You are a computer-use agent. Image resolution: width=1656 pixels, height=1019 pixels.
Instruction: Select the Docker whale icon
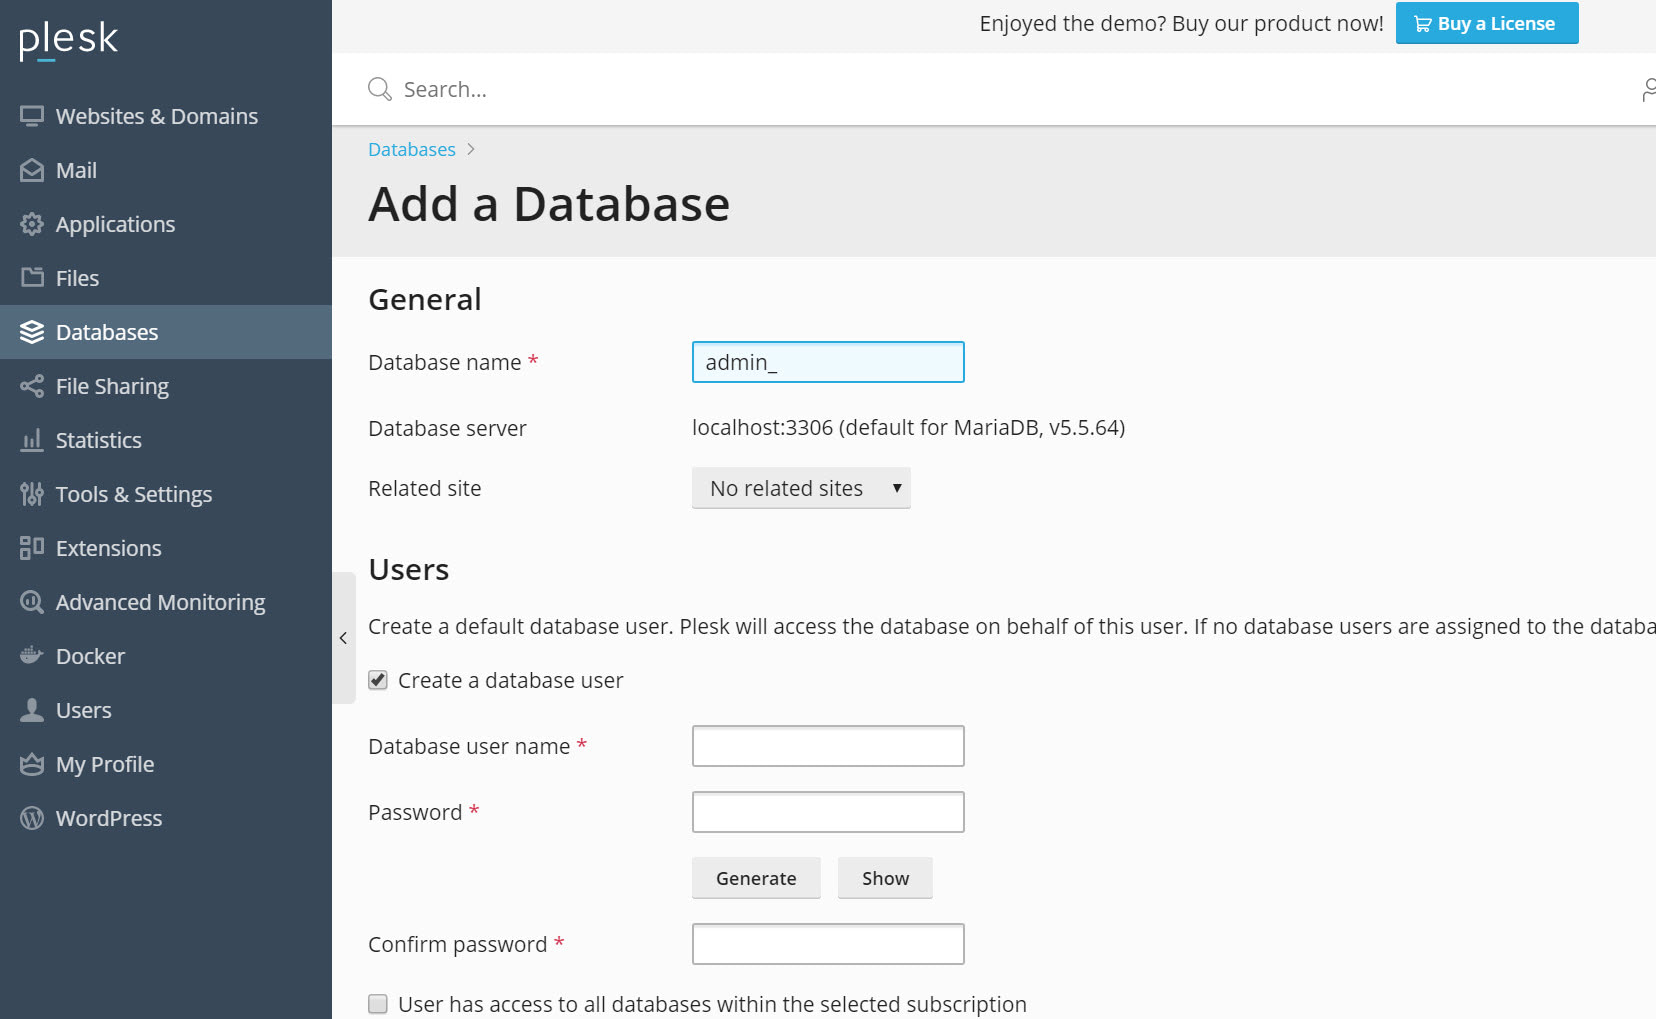pos(31,655)
